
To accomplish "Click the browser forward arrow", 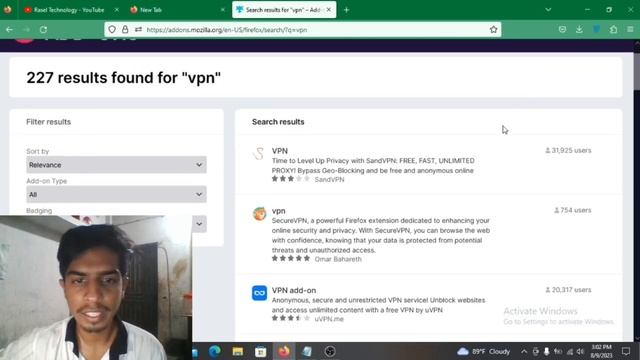I will [27, 29].
